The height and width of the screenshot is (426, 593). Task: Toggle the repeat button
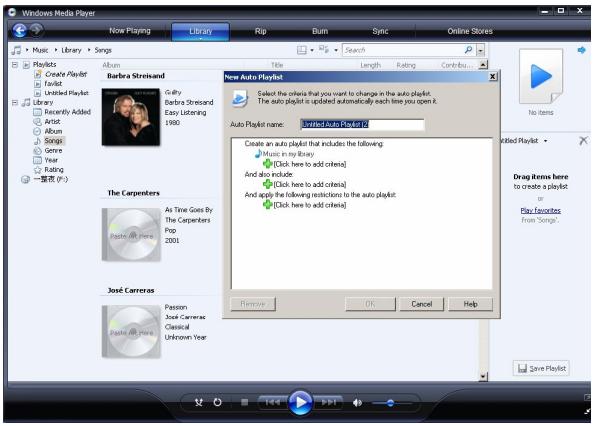click(217, 402)
